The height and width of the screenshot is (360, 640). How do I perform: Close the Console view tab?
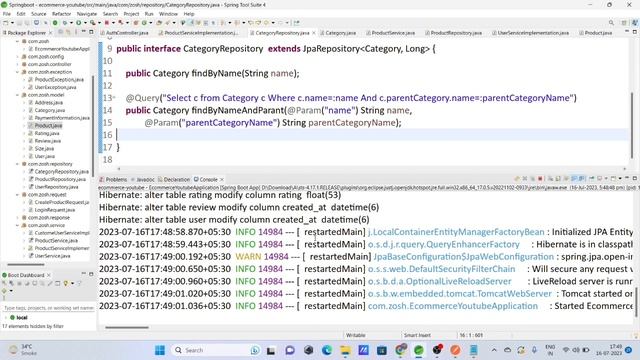[x=222, y=180]
